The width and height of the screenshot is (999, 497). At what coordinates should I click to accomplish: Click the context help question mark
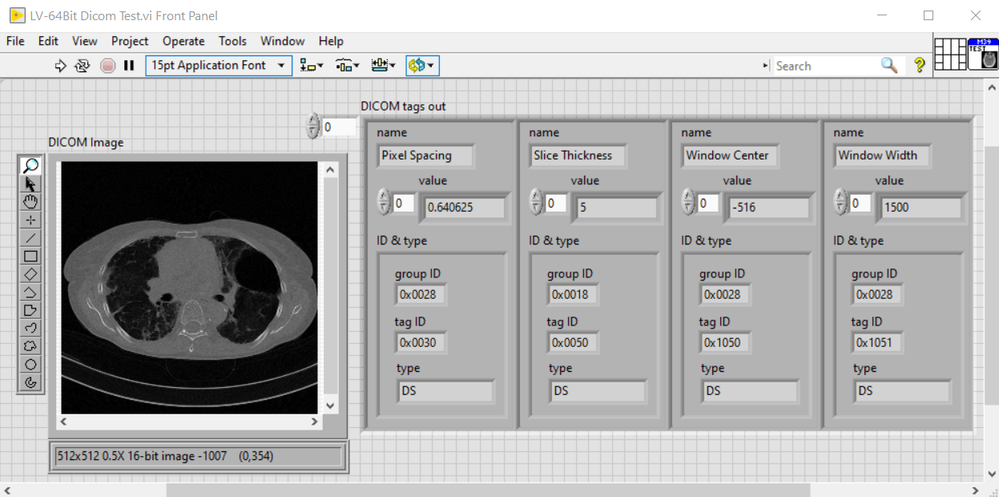click(x=919, y=66)
